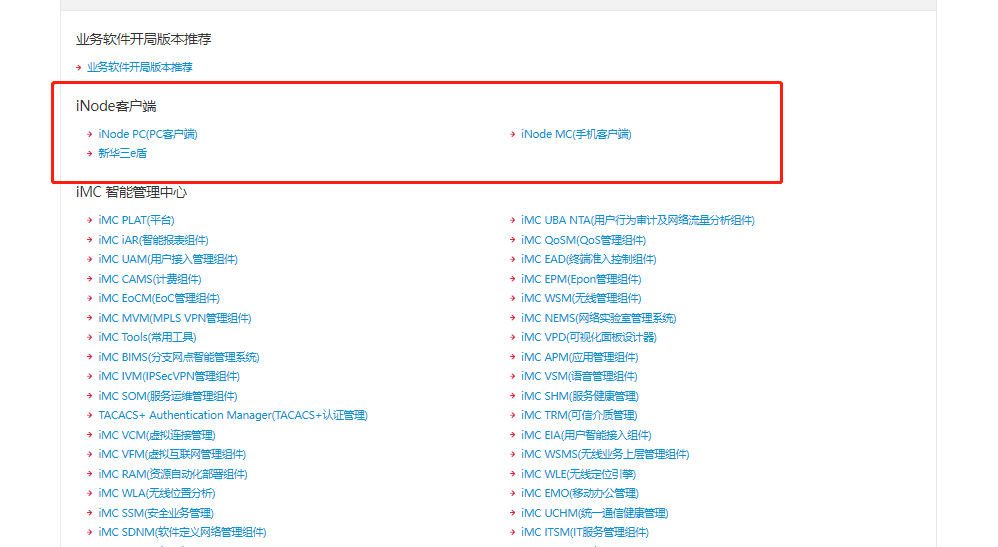Open iMC RAM(资源自动化部署组件) link

pyautogui.click(x=173, y=474)
